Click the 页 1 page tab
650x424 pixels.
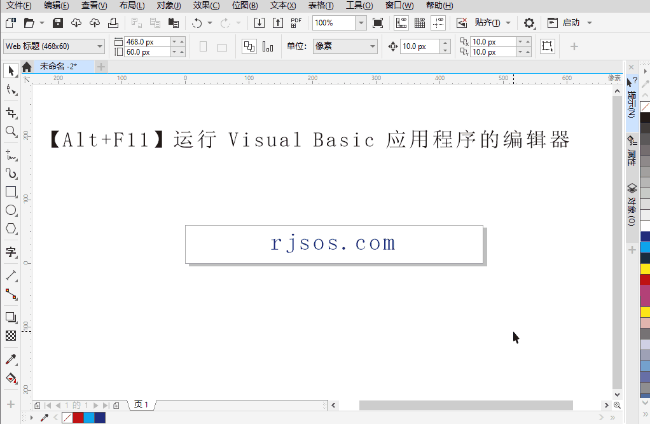pos(141,405)
